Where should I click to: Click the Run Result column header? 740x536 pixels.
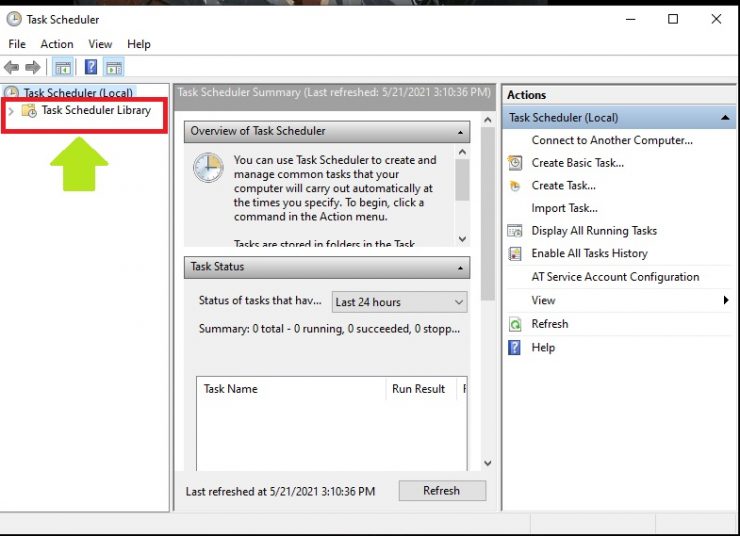click(x=421, y=389)
